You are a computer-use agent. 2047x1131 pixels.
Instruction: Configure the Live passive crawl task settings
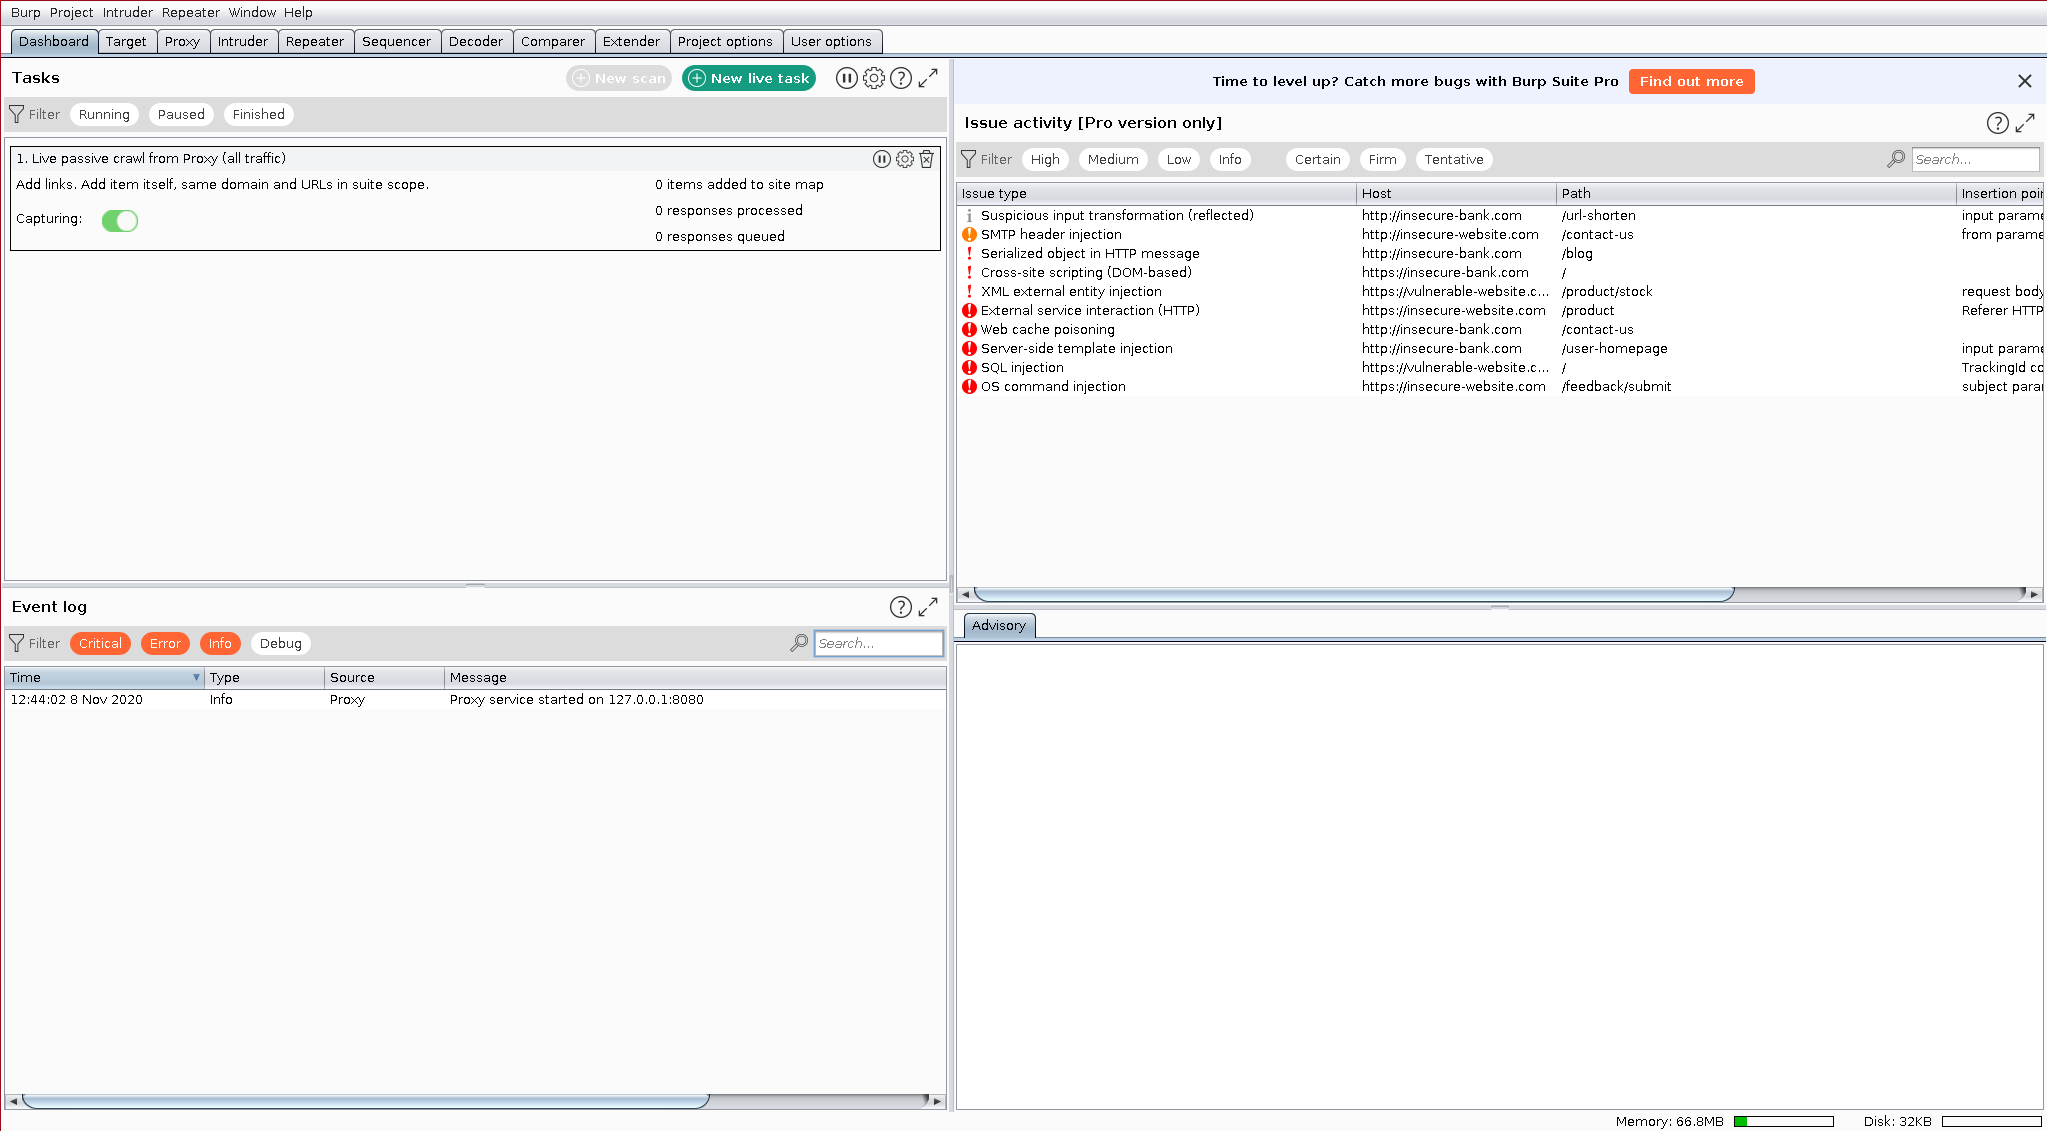coord(904,159)
